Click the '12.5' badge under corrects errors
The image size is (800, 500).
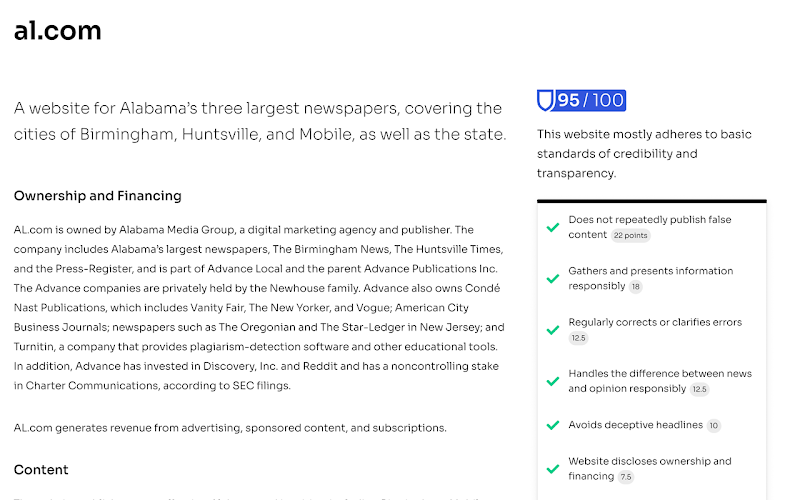pos(579,338)
